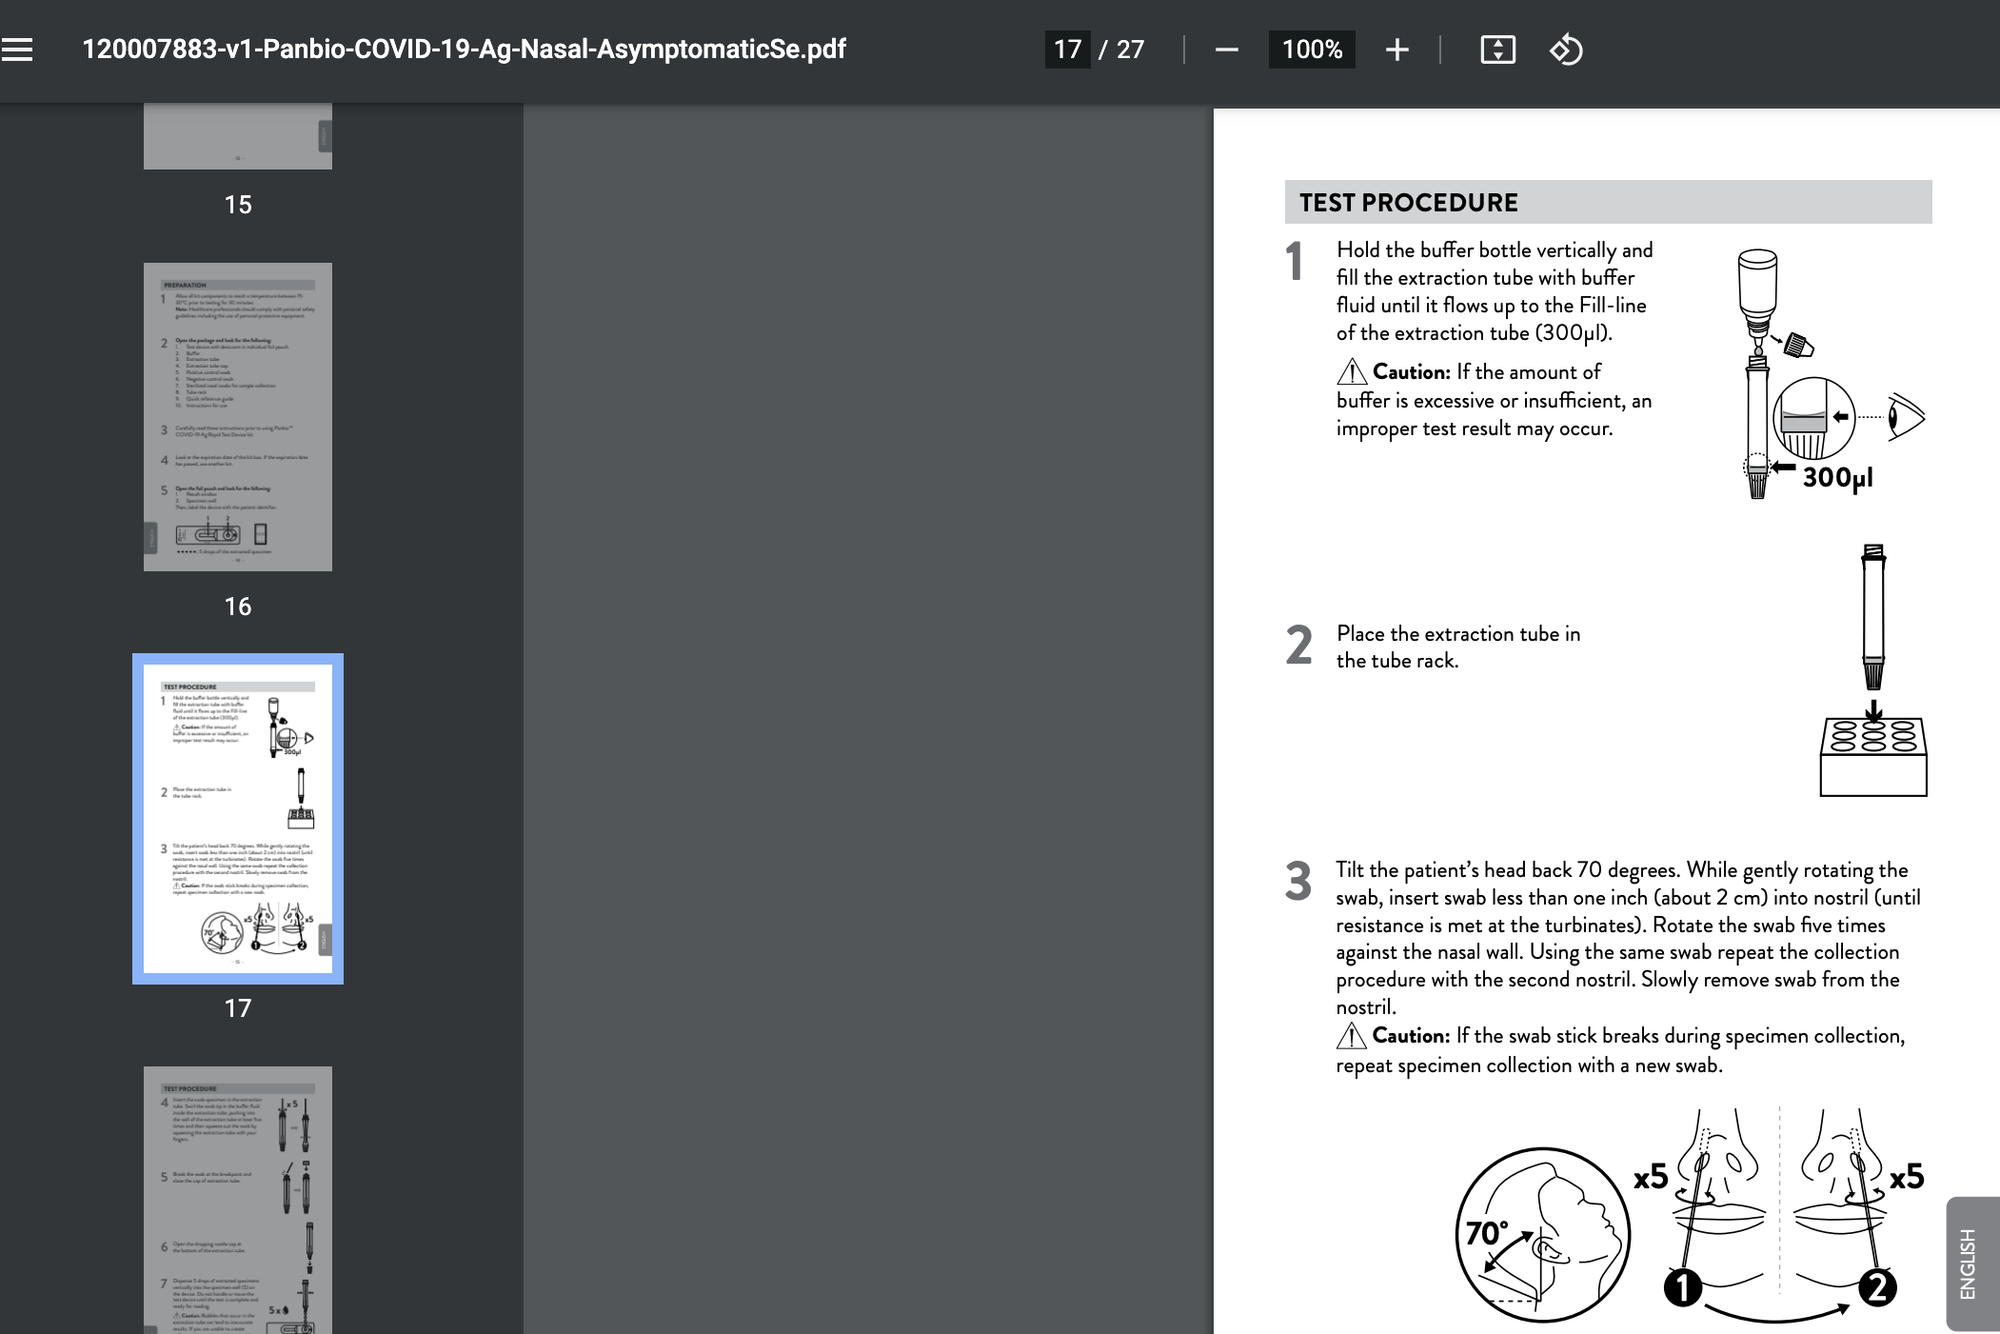
Task: Click the TEST PROCEDURE heading
Action: 1408,202
